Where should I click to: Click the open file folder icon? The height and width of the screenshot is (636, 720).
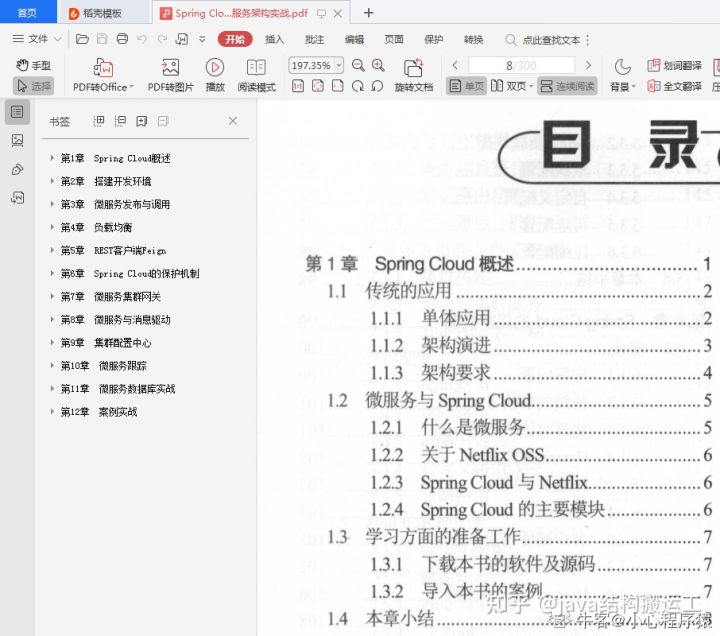[x=82, y=39]
